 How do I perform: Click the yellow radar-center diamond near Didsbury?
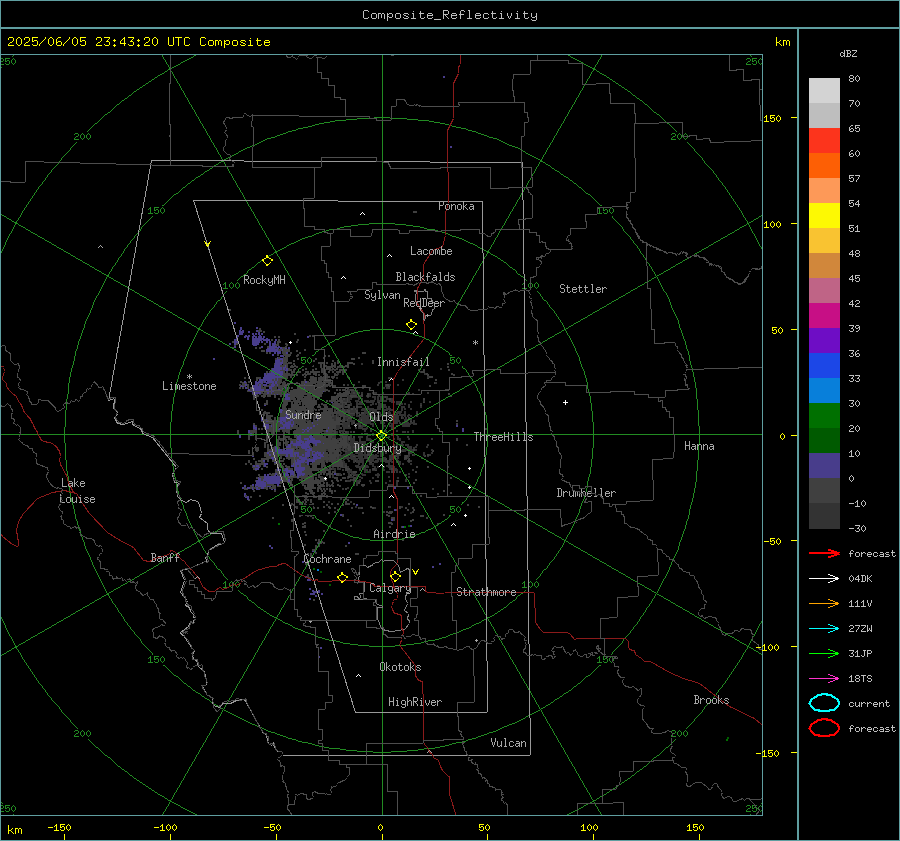pos(381,436)
